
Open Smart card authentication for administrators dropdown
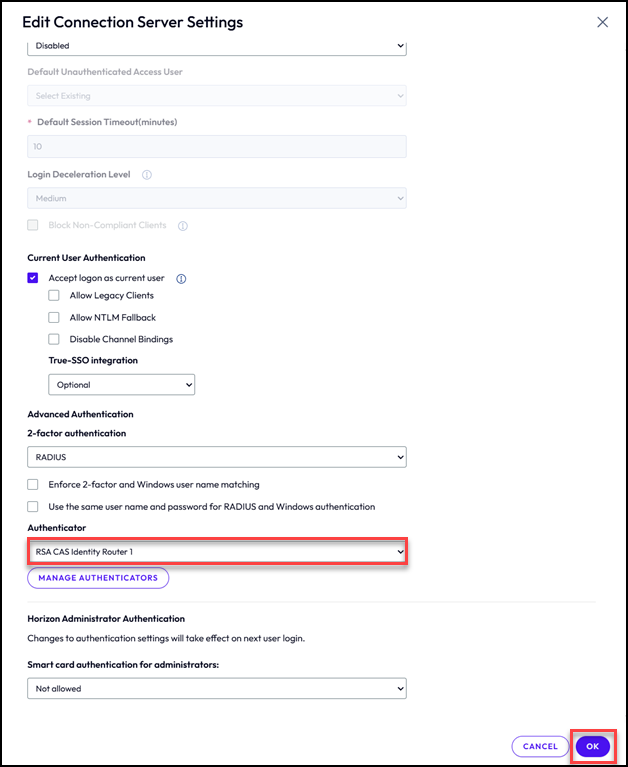(216, 689)
